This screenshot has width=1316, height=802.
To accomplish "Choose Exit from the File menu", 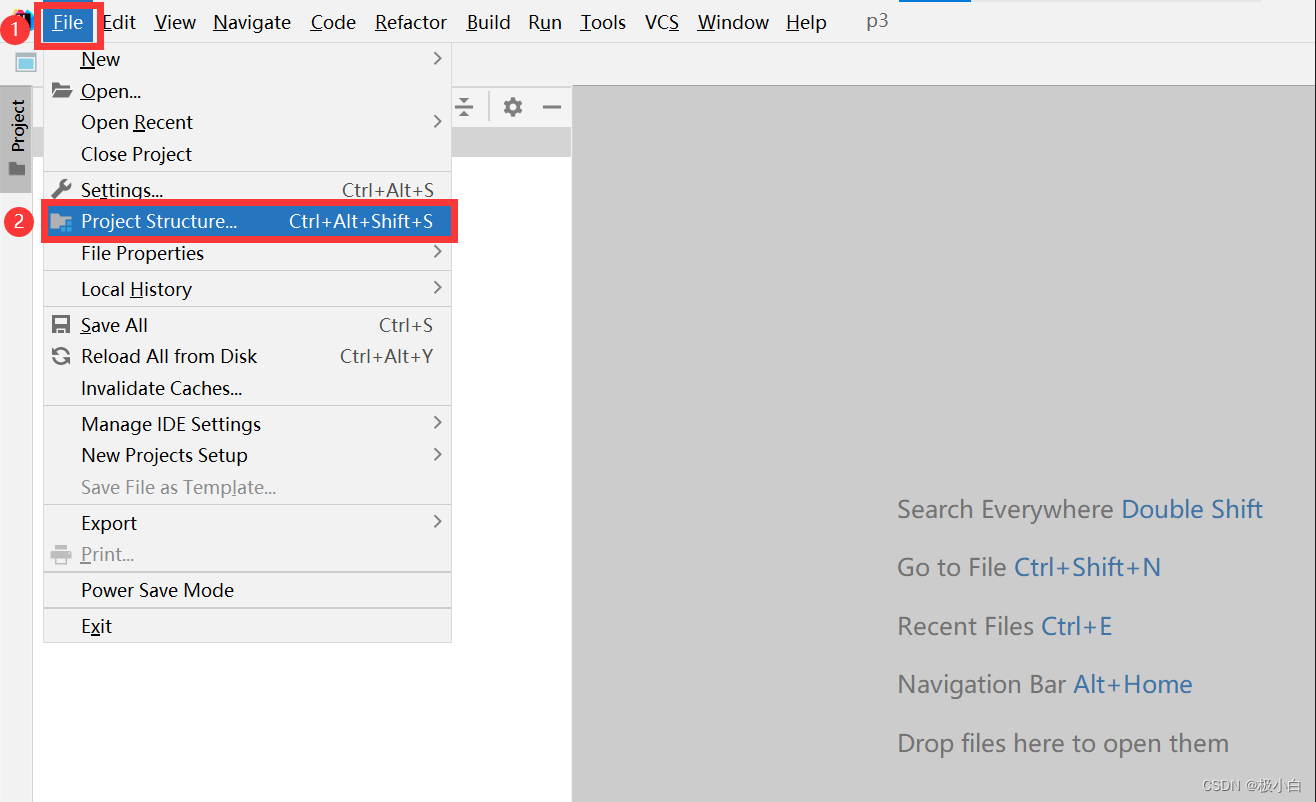I will point(247,626).
